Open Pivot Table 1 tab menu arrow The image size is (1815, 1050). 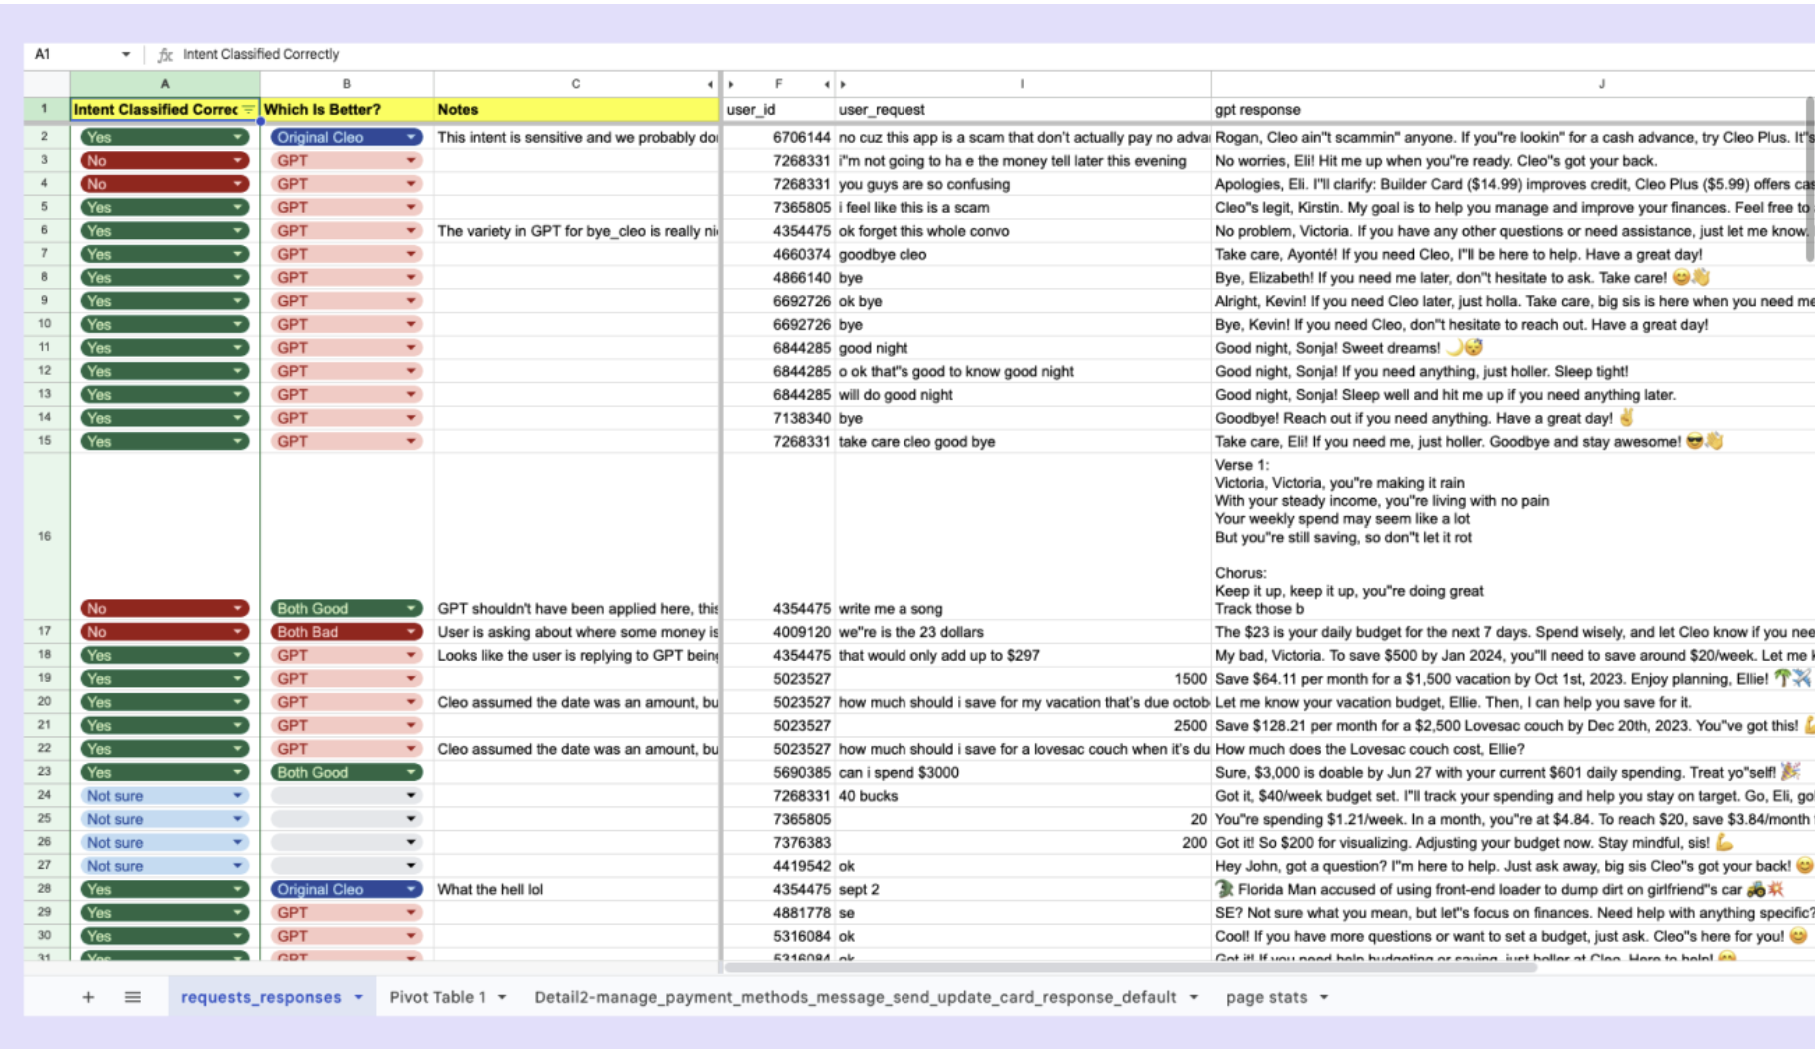point(502,998)
